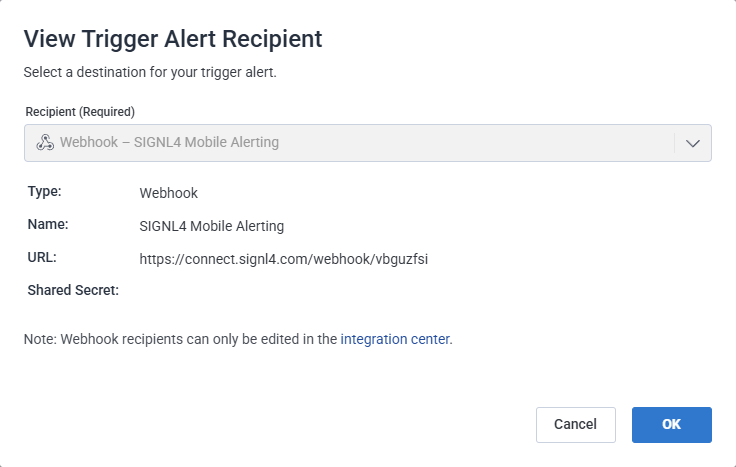
Task: Open the integration center link
Action: click(395, 339)
